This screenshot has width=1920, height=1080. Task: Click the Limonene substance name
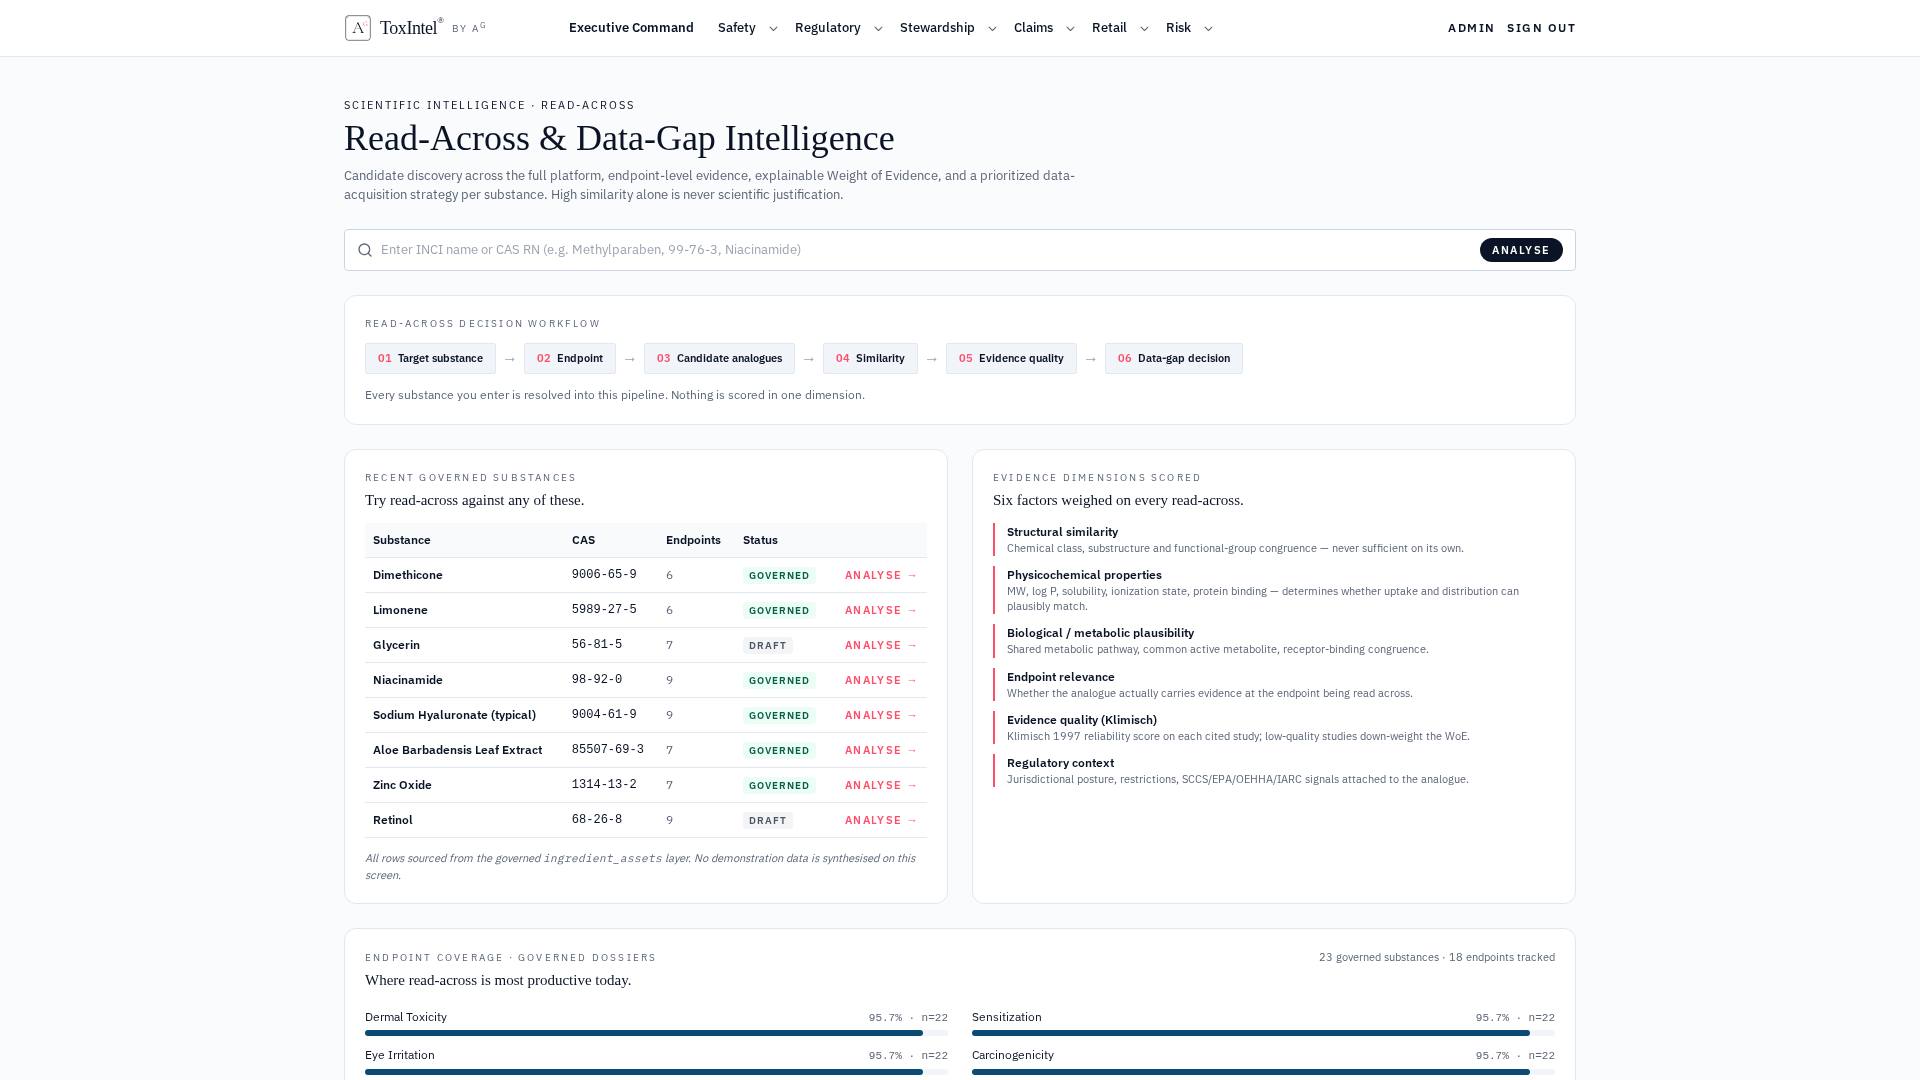(x=400, y=610)
